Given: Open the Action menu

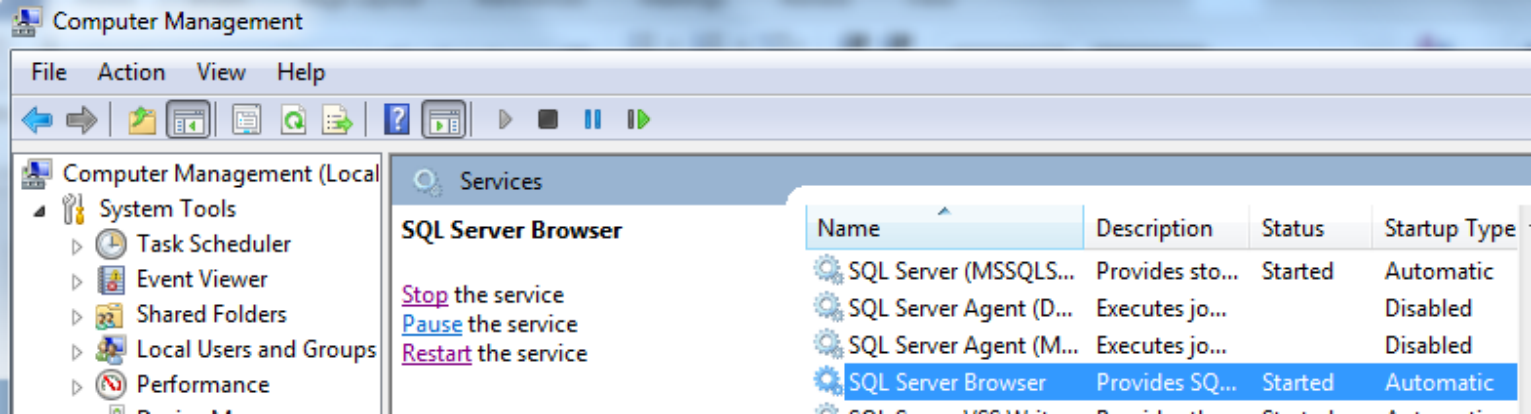Looking at the screenshot, I should coord(131,72).
